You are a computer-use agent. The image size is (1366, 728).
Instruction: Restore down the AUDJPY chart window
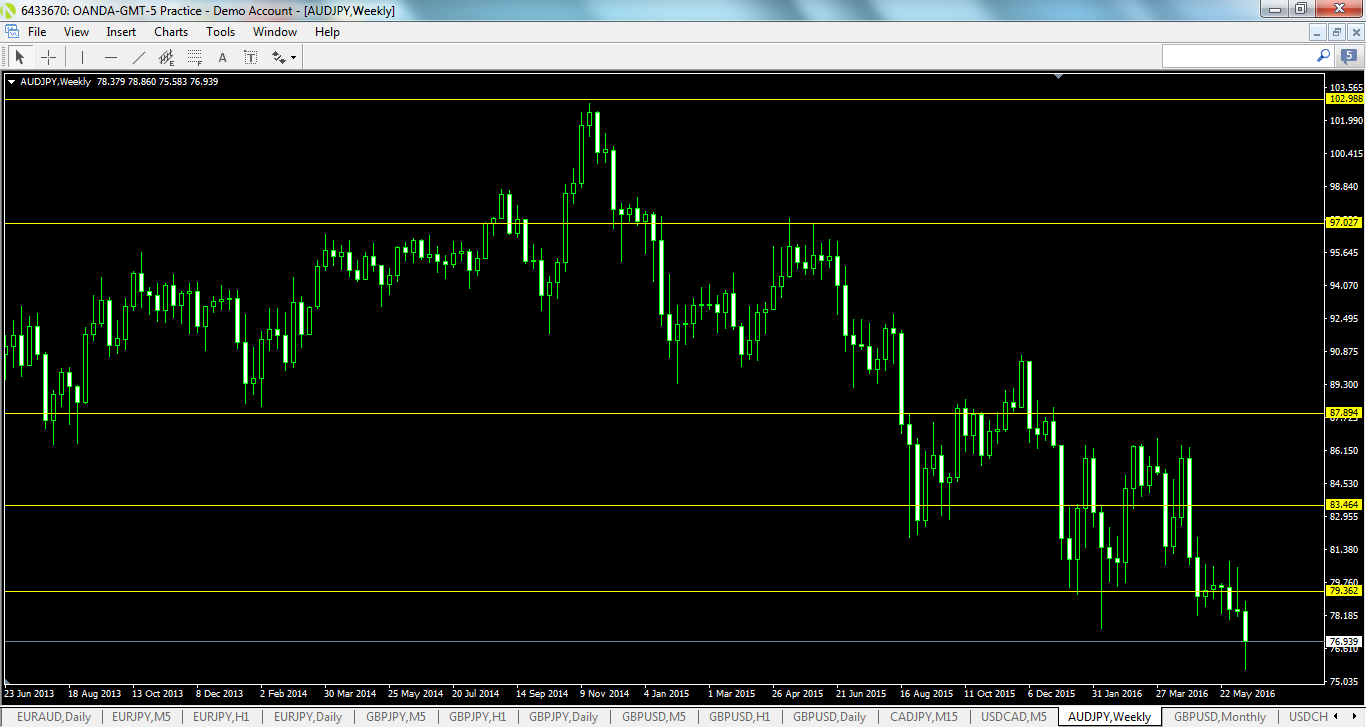[x=1336, y=31]
